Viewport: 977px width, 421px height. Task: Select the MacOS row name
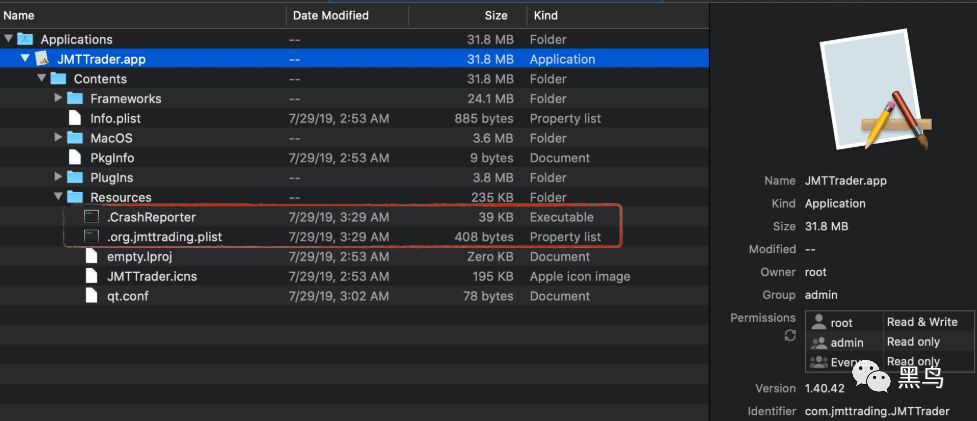pos(112,138)
